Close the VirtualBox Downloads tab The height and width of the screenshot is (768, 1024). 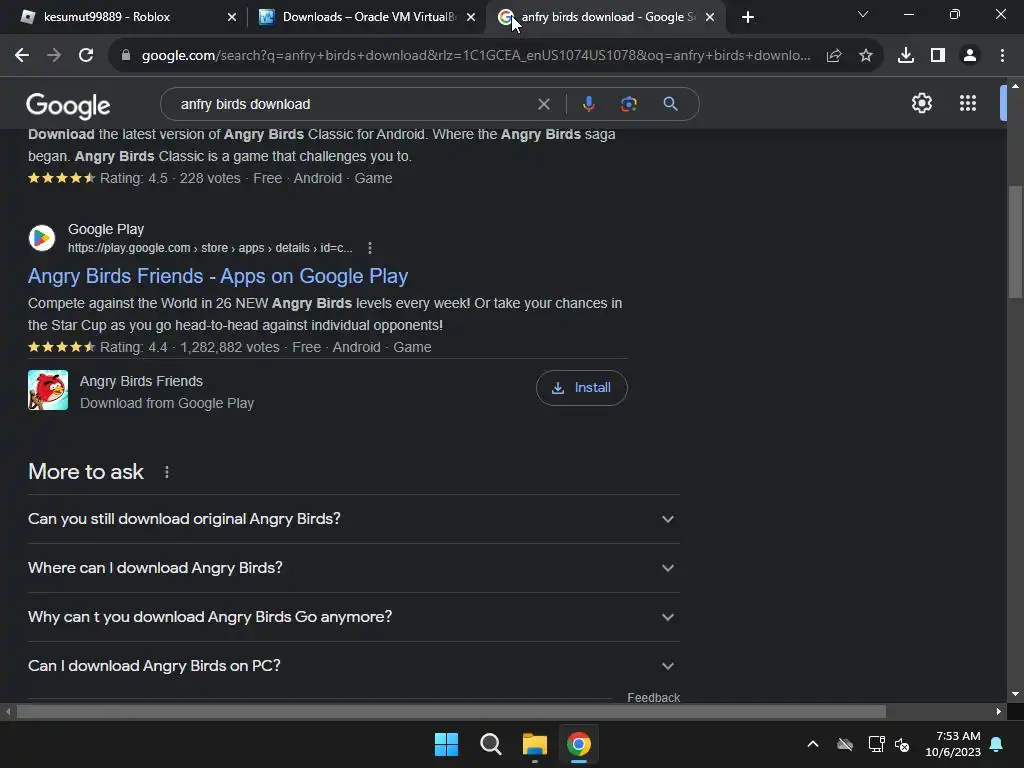pyautogui.click(x=471, y=17)
